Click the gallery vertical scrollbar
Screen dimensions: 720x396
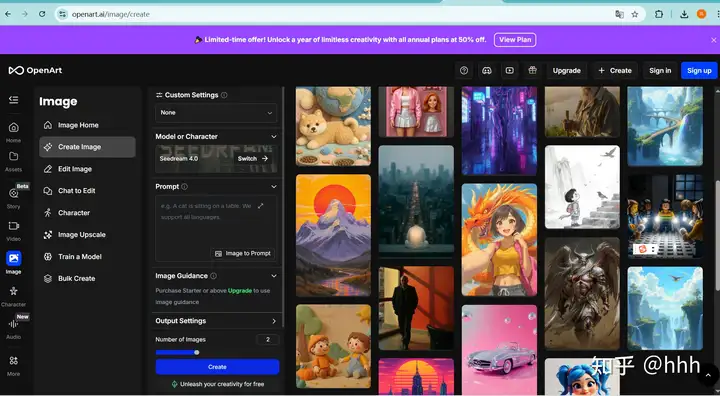(x=717, y=235)
